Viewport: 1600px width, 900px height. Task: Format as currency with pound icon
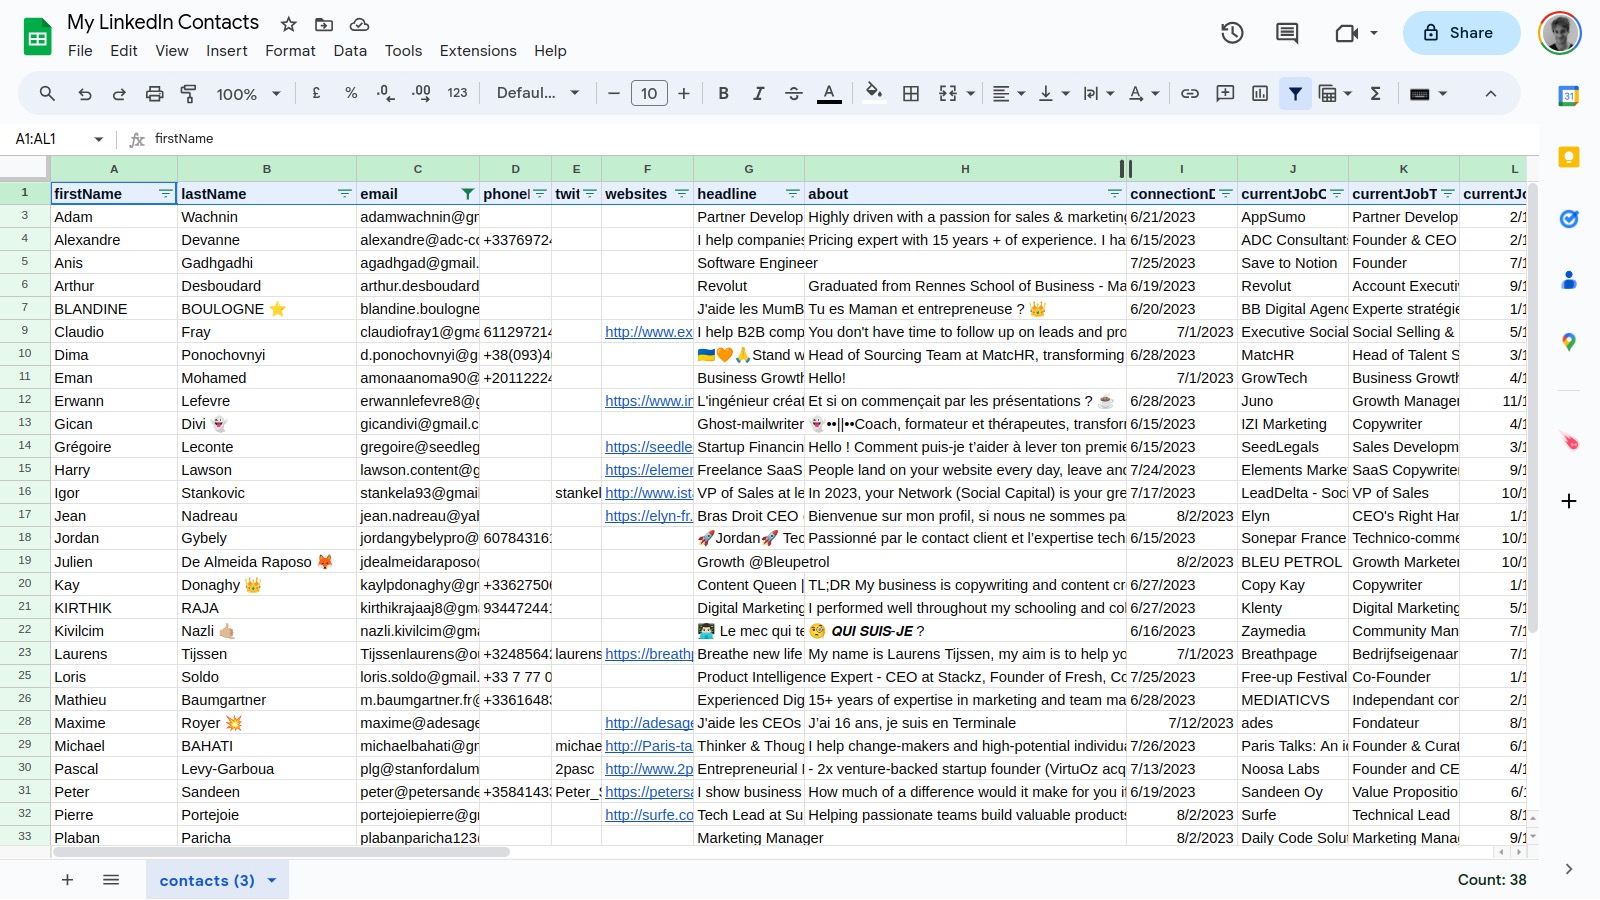[x=316, y=93]
